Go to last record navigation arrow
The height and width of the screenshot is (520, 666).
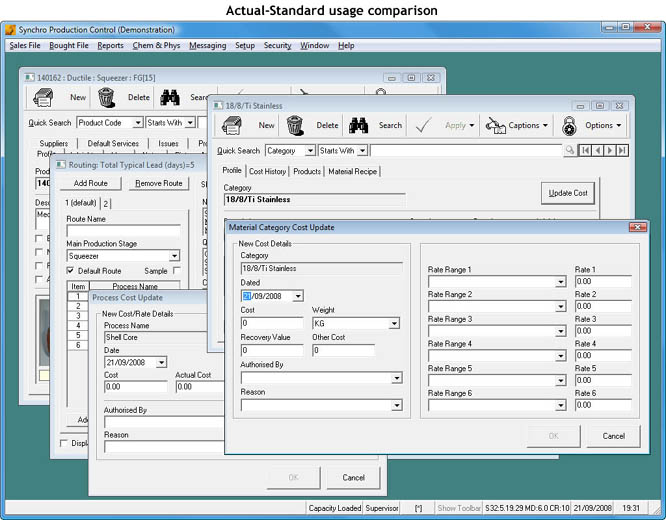click(x=622, y=150)
